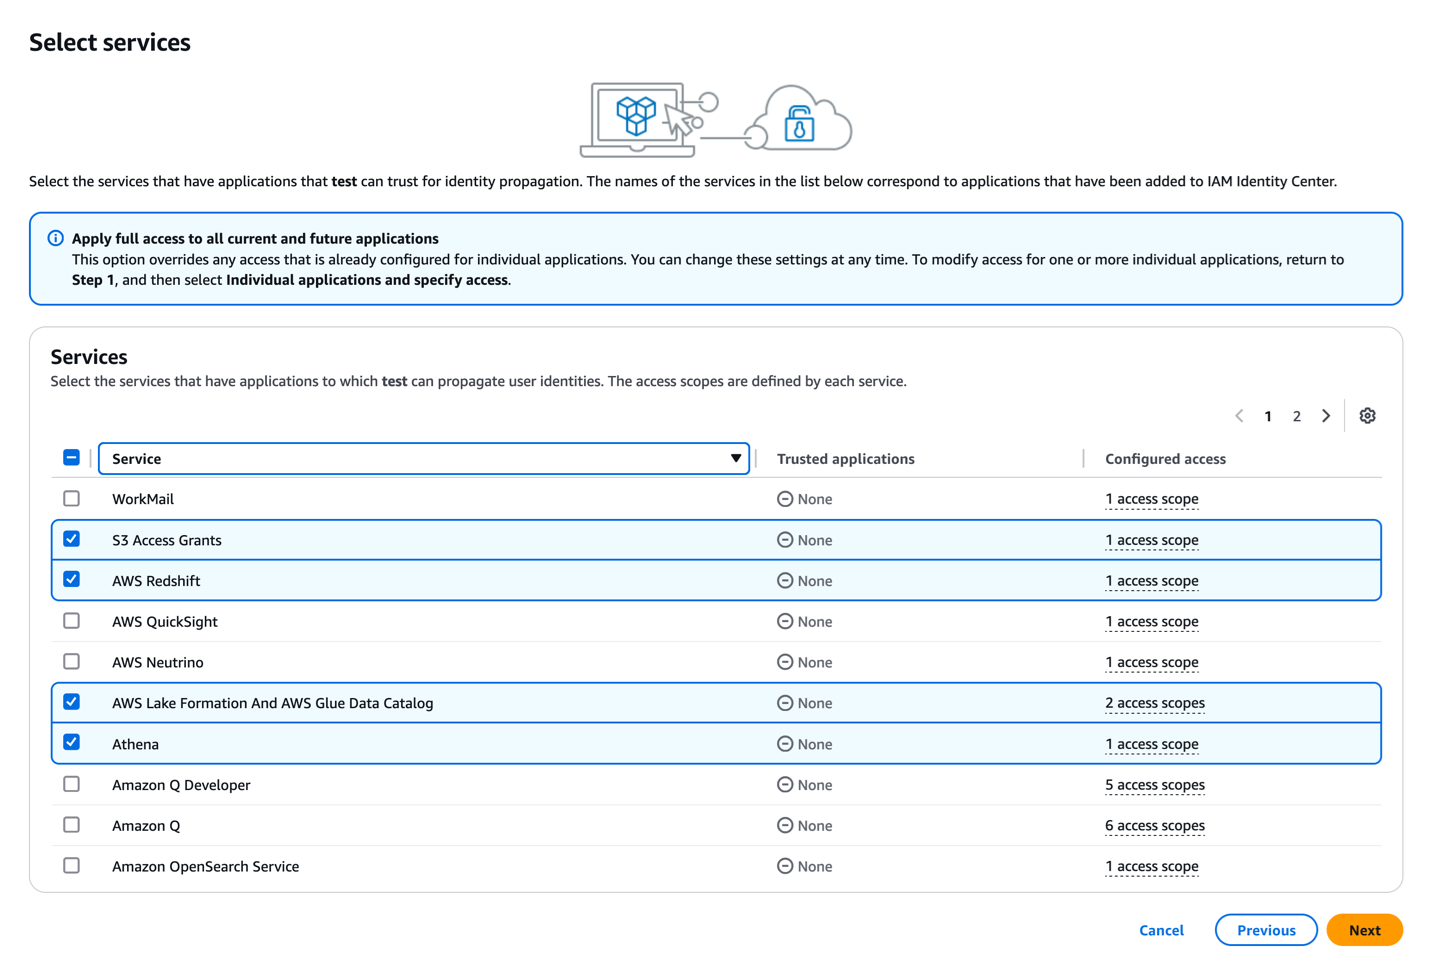1430x962 pixels.
Task: Go to page 2 of services
Action: 1296,416
